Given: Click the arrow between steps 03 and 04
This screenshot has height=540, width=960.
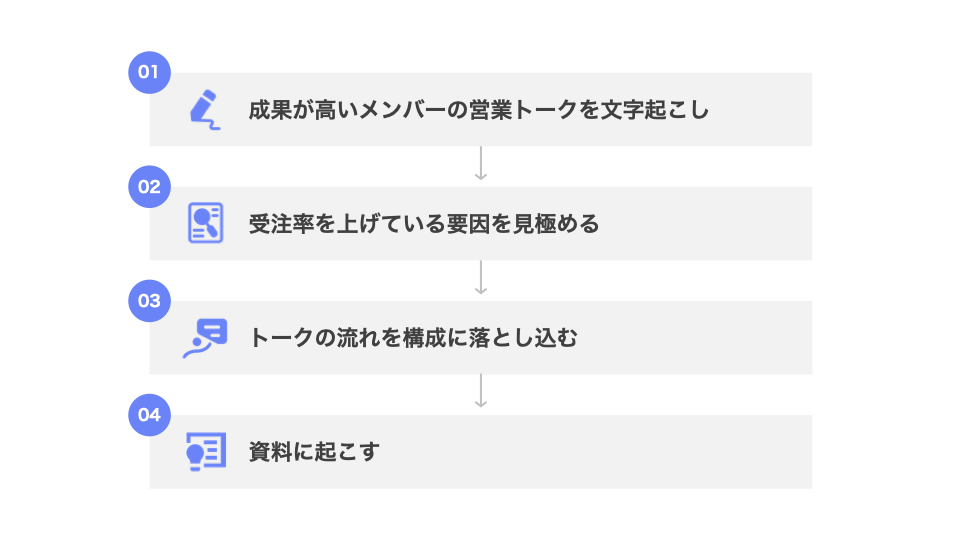Looking at the screenshot, I should [481, 392].
